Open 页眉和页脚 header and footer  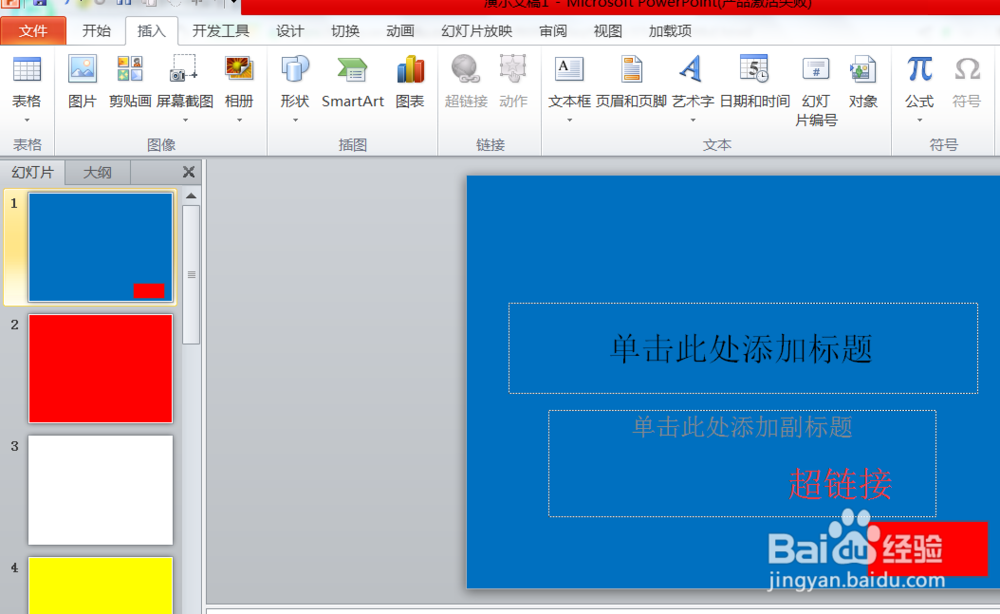click(x=631, y=82)
